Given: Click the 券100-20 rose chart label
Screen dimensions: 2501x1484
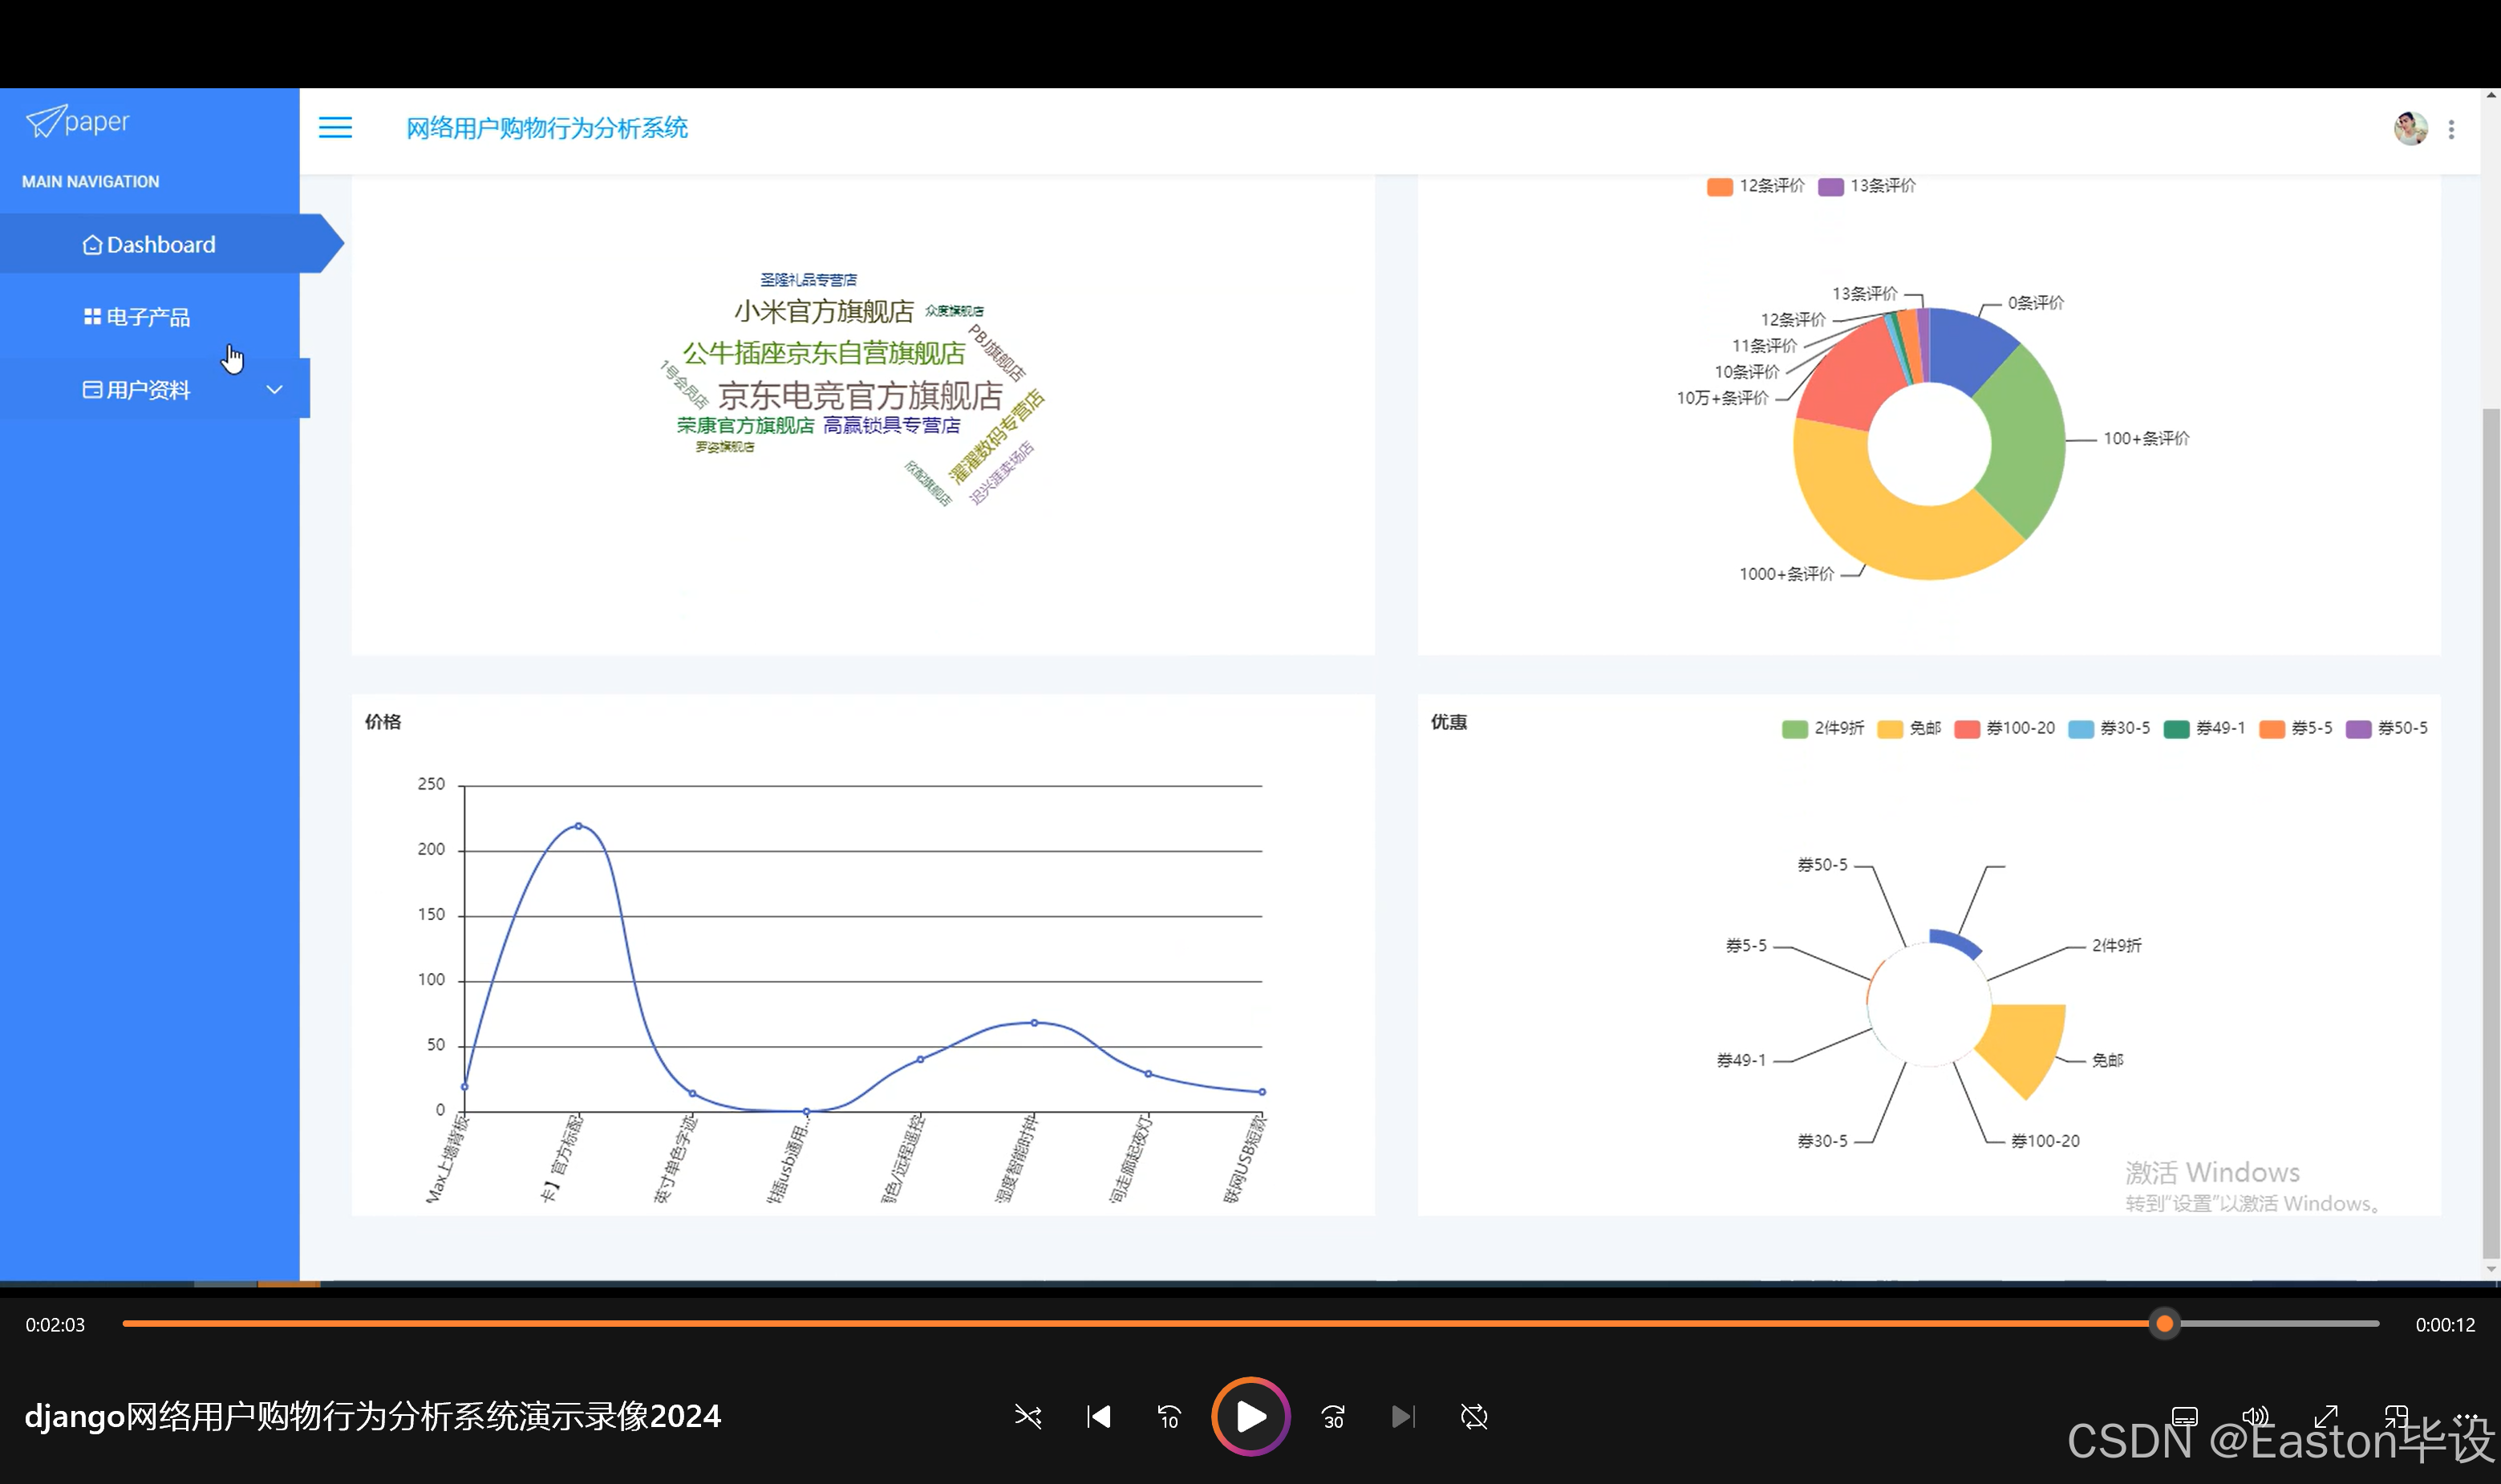Looking at the screenshot, I should tap(2045, 1141).
